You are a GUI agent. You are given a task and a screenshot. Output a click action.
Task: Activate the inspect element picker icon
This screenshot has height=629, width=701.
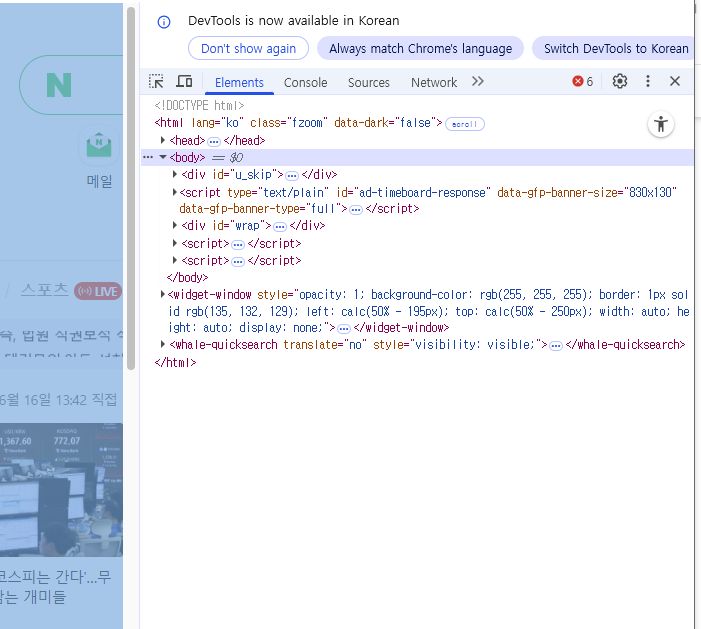coord(156,81)
